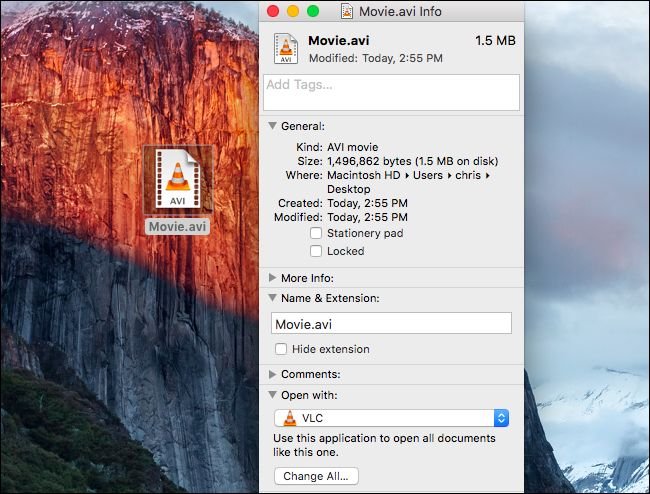Click the Movie.avi label under the desktop icon
This screenshot has width=650, height=494.
click(177, 226)
